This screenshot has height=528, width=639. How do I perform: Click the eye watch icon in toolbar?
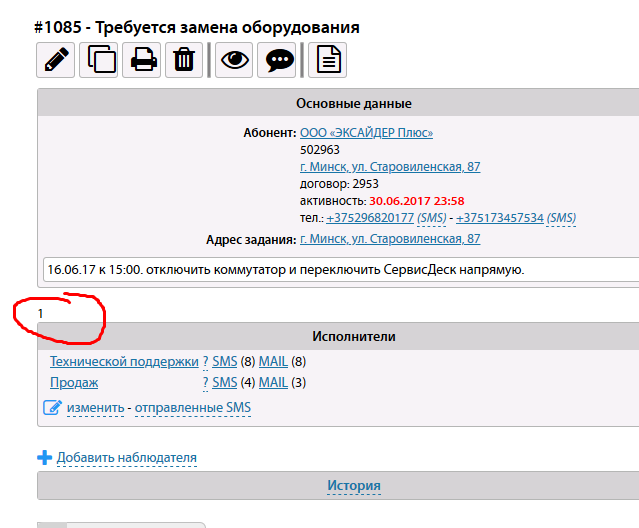[234, 60]
